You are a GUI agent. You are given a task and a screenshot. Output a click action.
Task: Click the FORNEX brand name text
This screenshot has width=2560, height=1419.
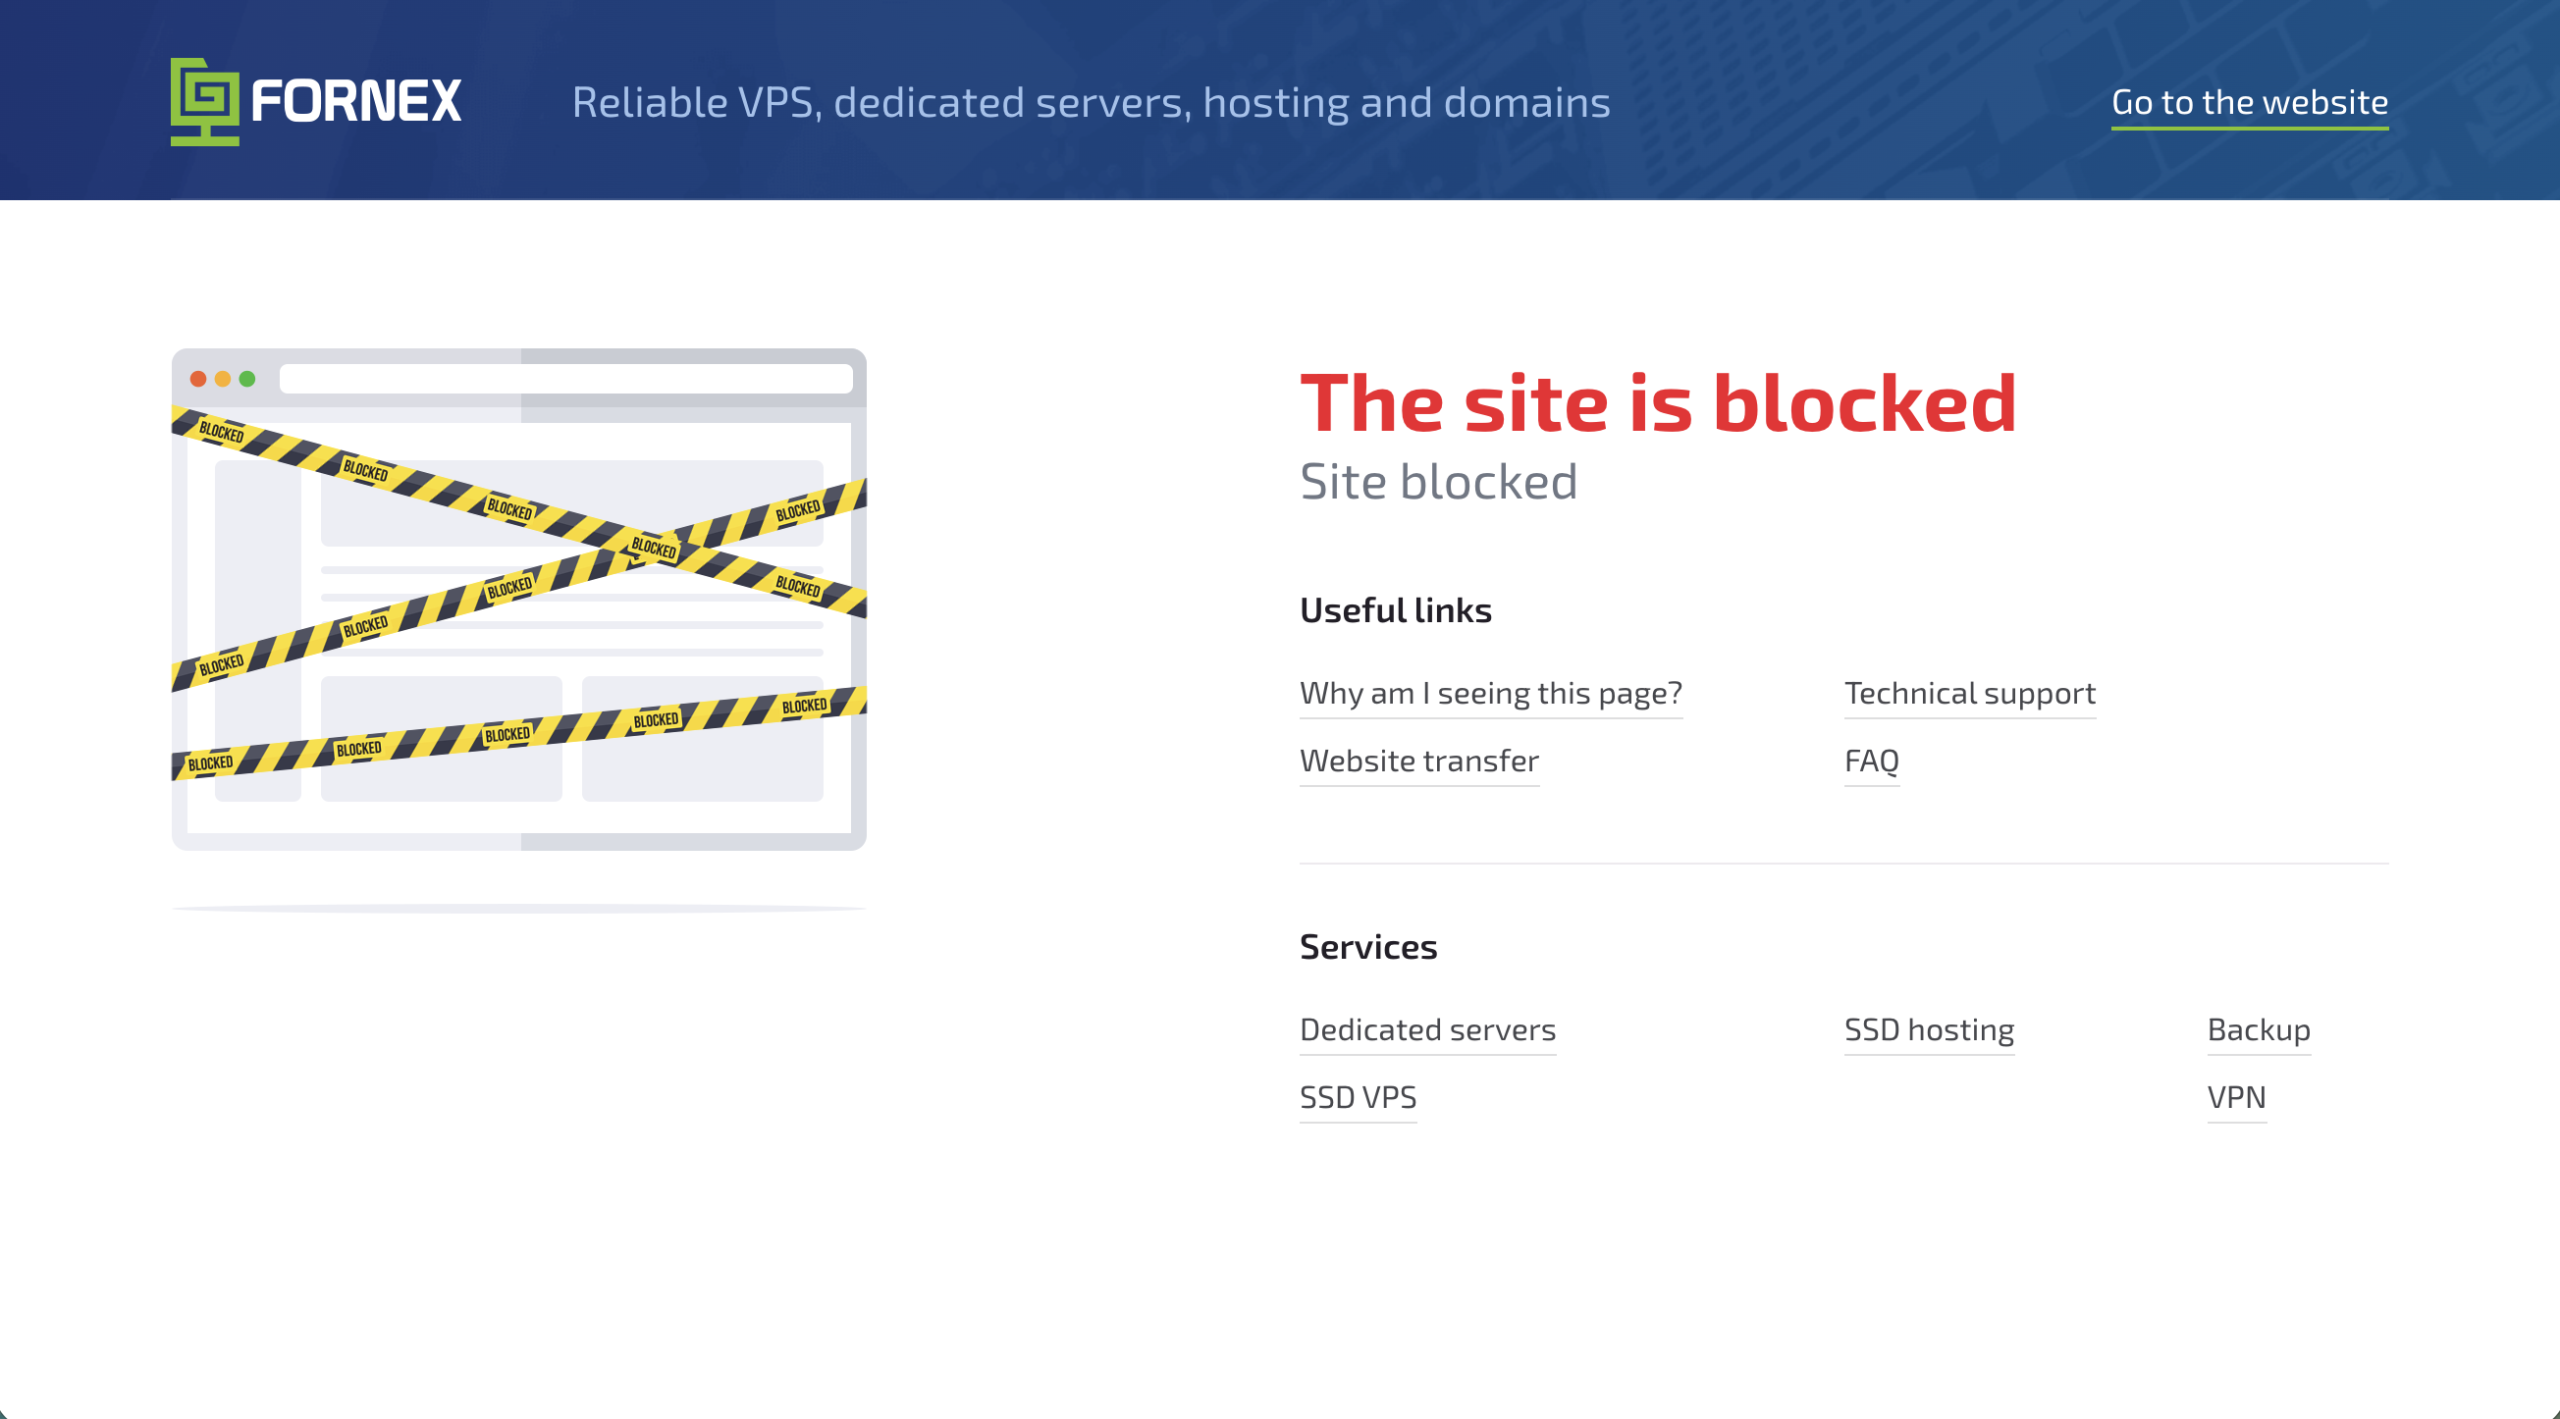[x=356, y=101]
